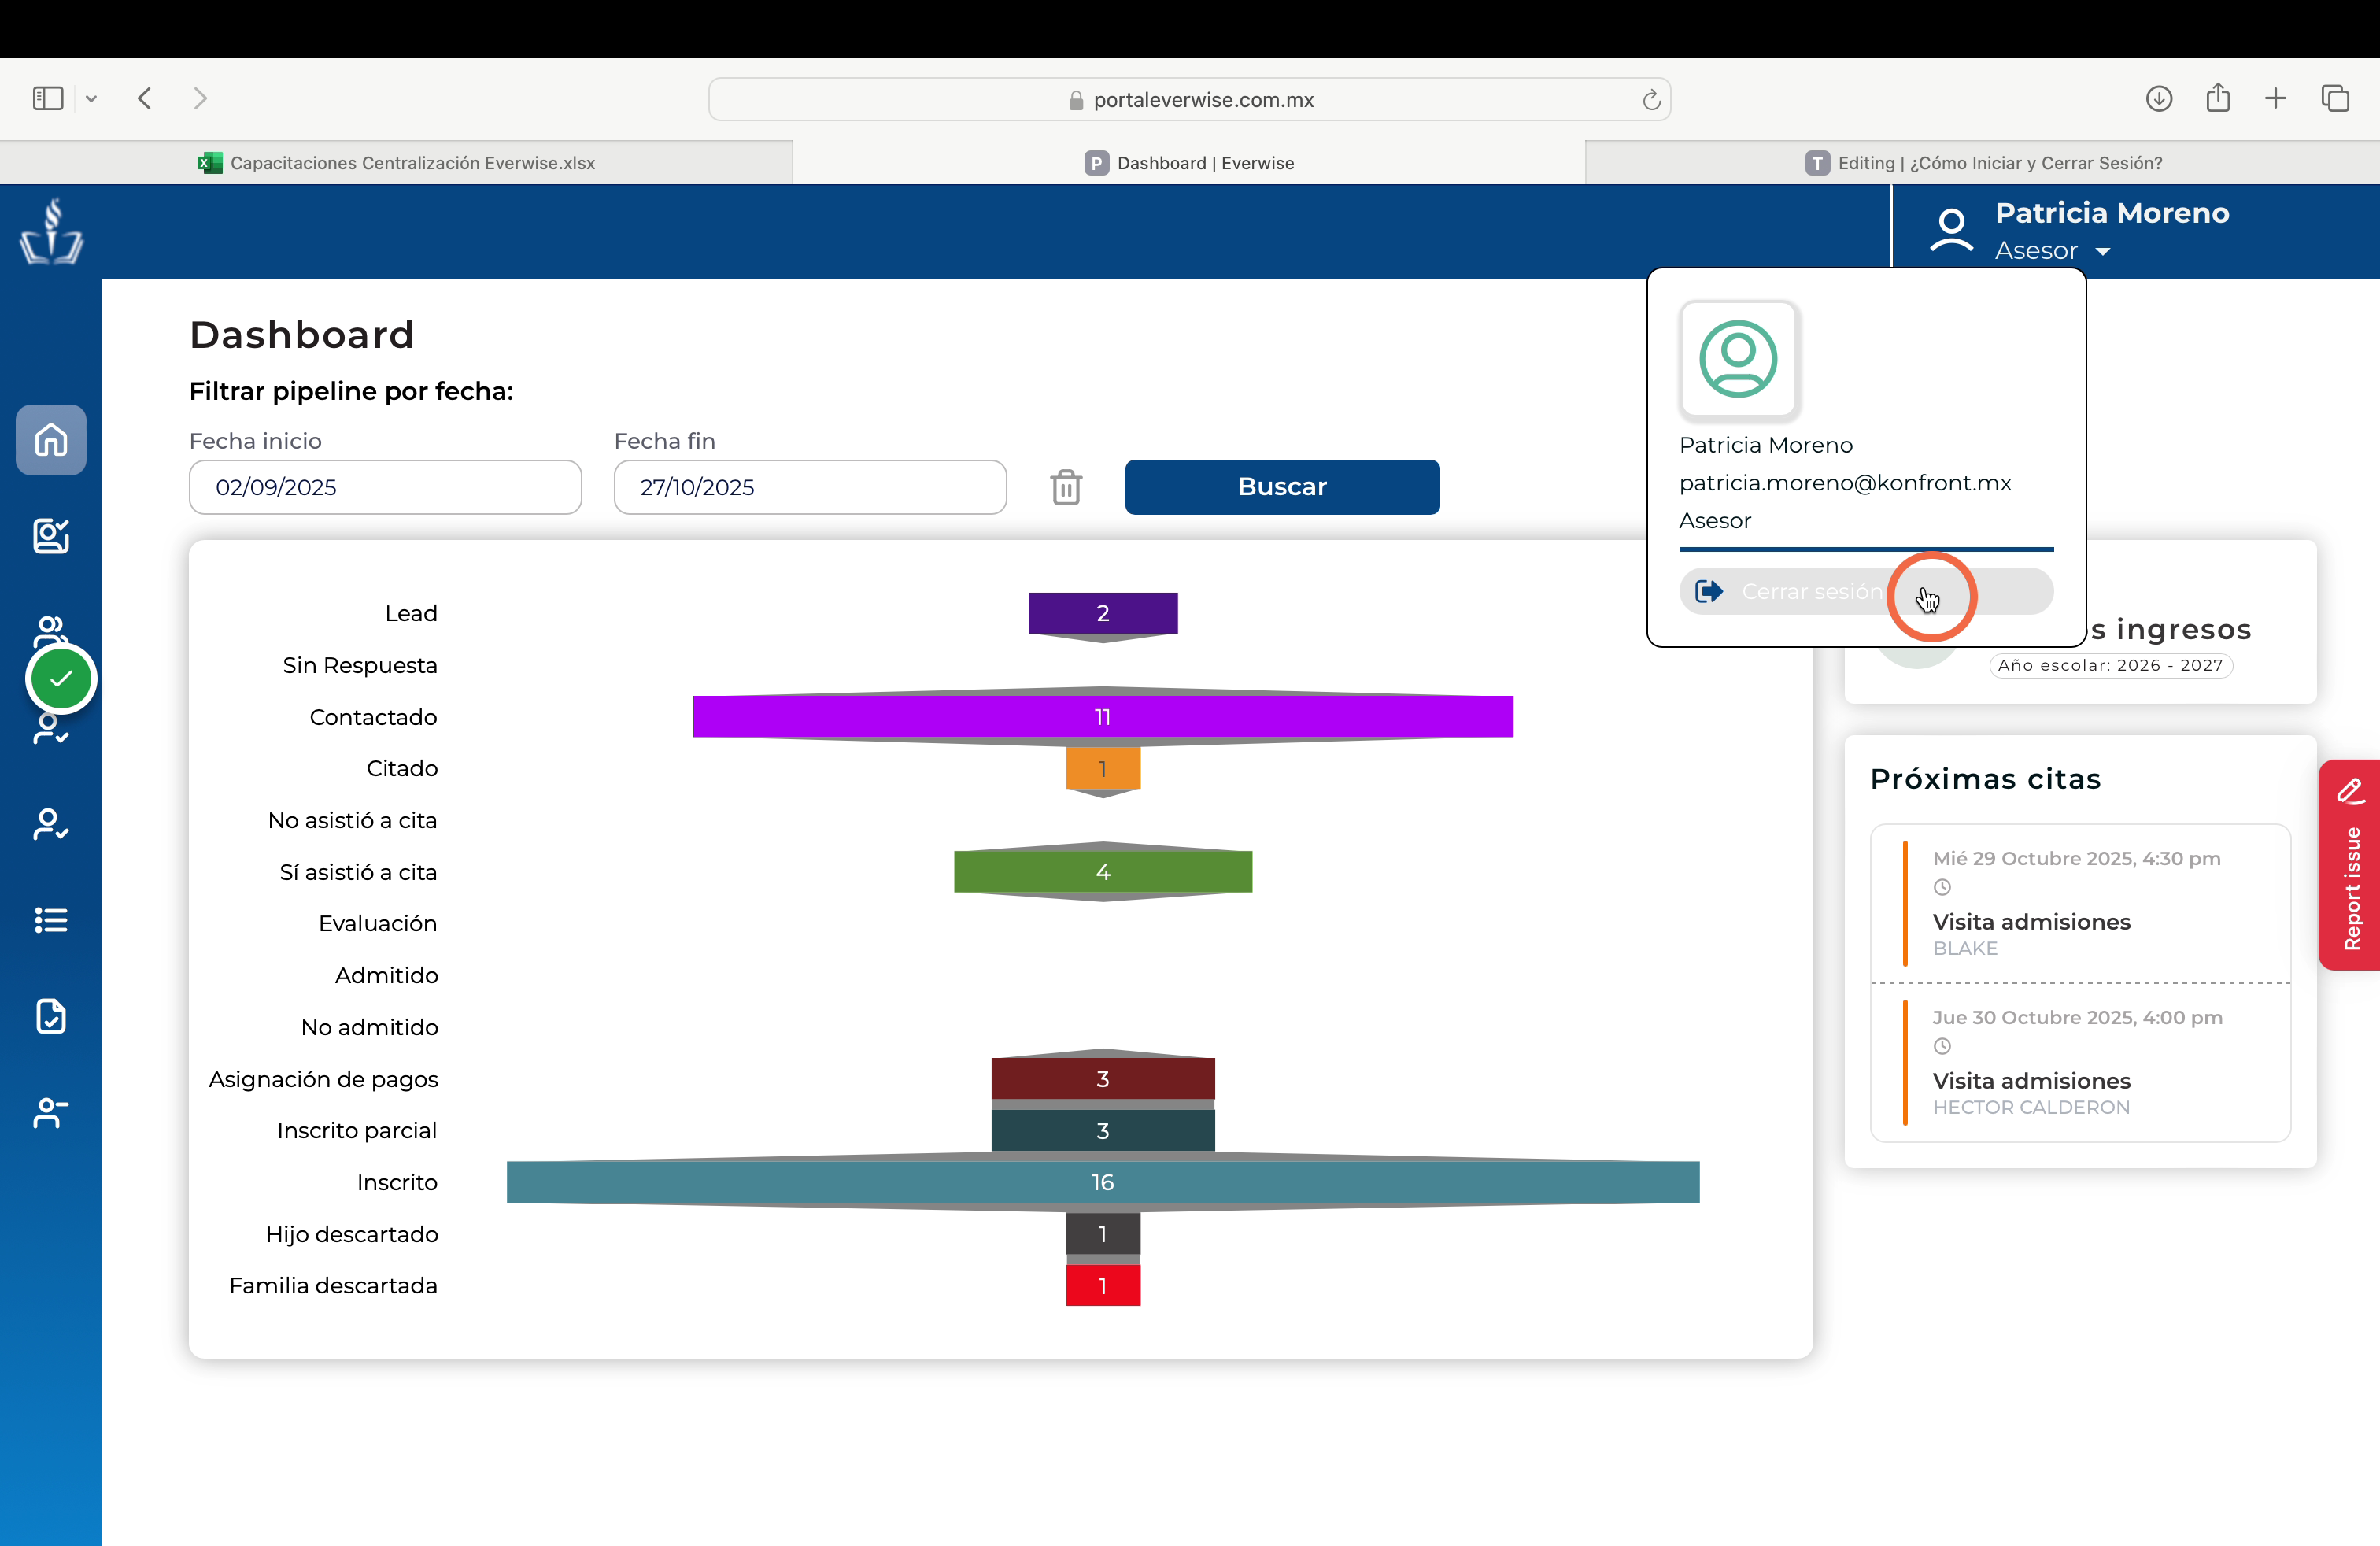This screenshot has height=1546, width=2380.
Task: Clear date filters with the trash icon
Action: click(x=1066, y=487)
